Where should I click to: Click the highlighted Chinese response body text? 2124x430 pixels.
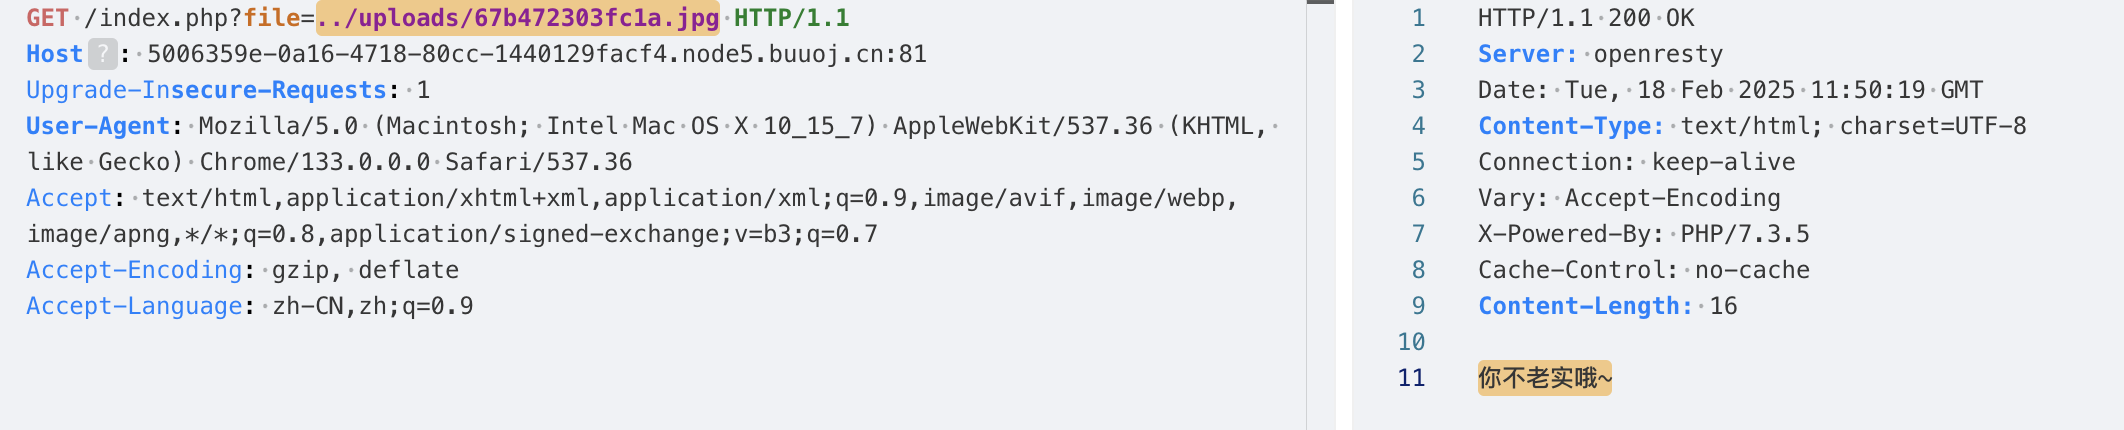1544,378
